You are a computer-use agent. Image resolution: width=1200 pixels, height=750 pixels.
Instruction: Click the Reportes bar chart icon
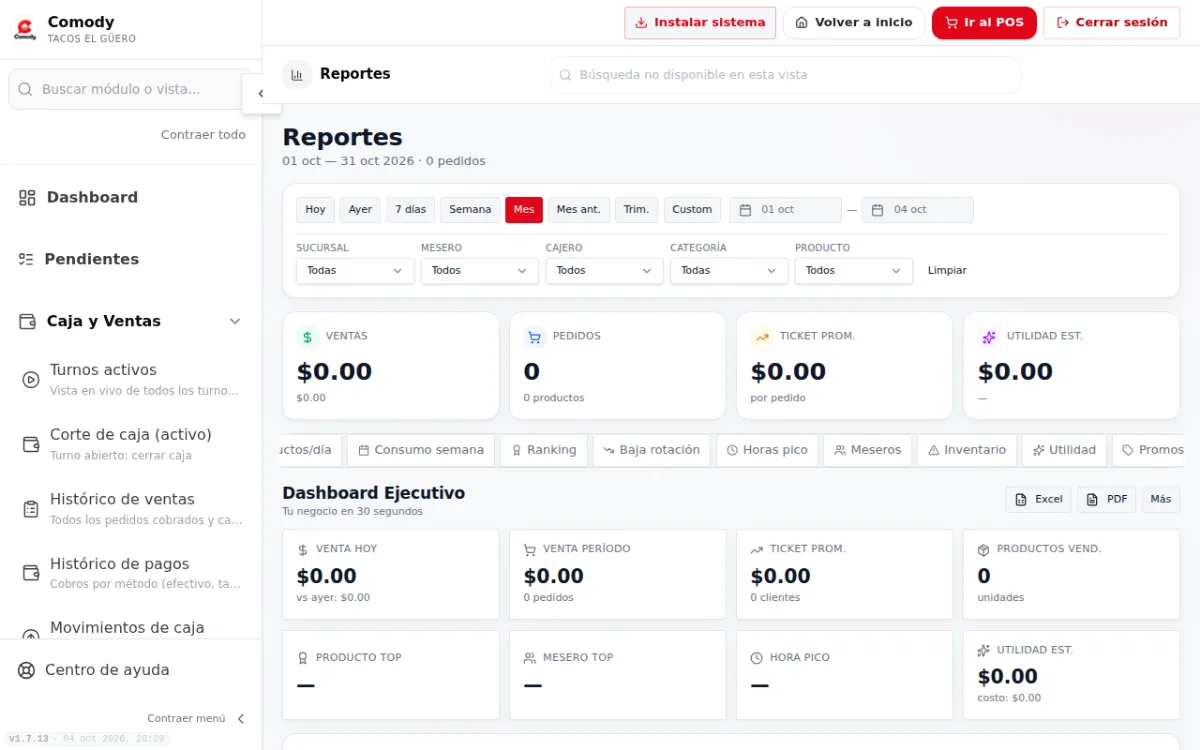(x=297, y=74)
